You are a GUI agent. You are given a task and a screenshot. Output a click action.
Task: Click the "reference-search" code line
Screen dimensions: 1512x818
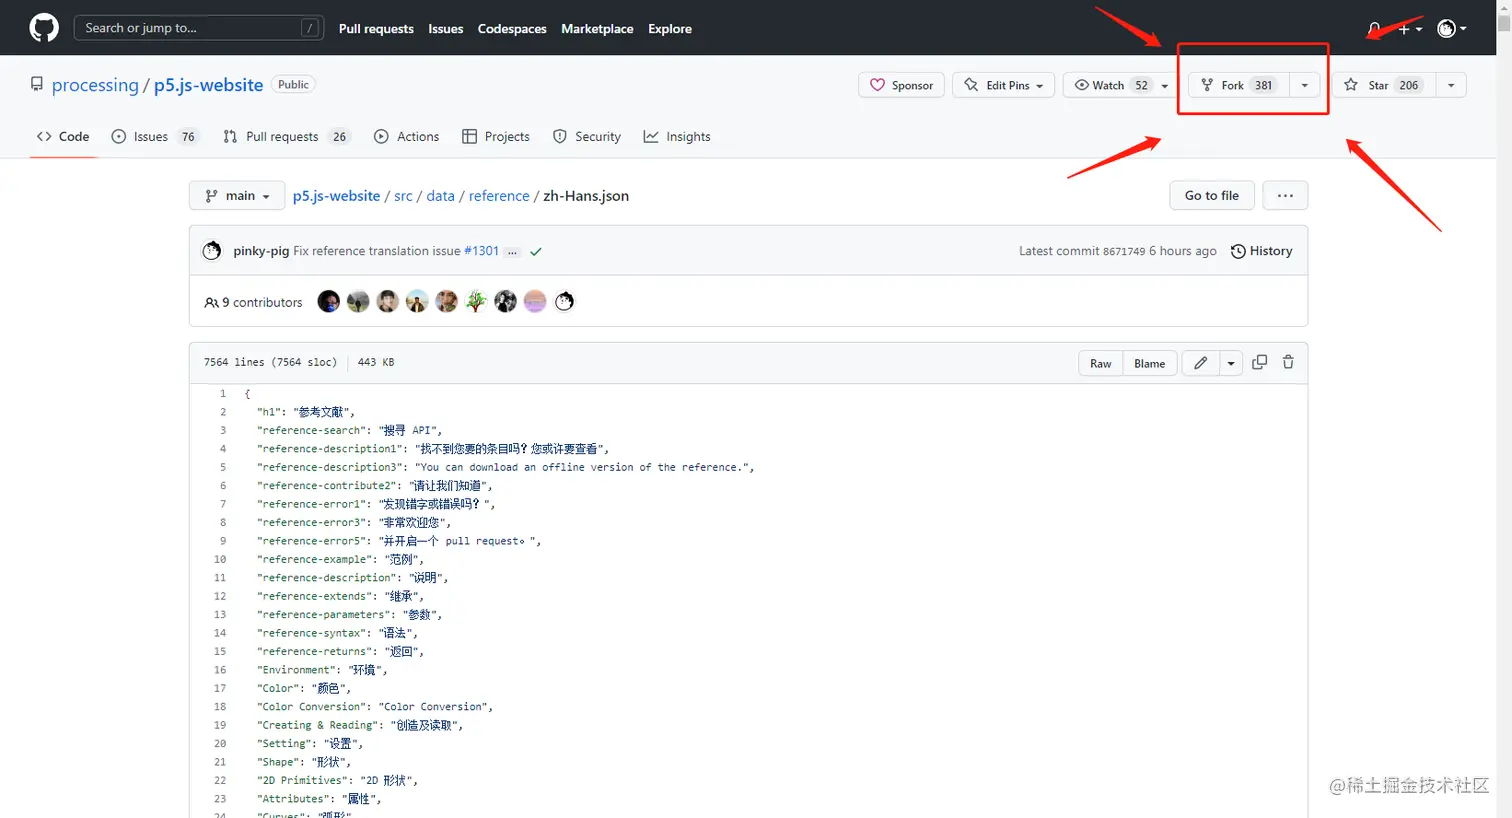click(x=349, y=431)
